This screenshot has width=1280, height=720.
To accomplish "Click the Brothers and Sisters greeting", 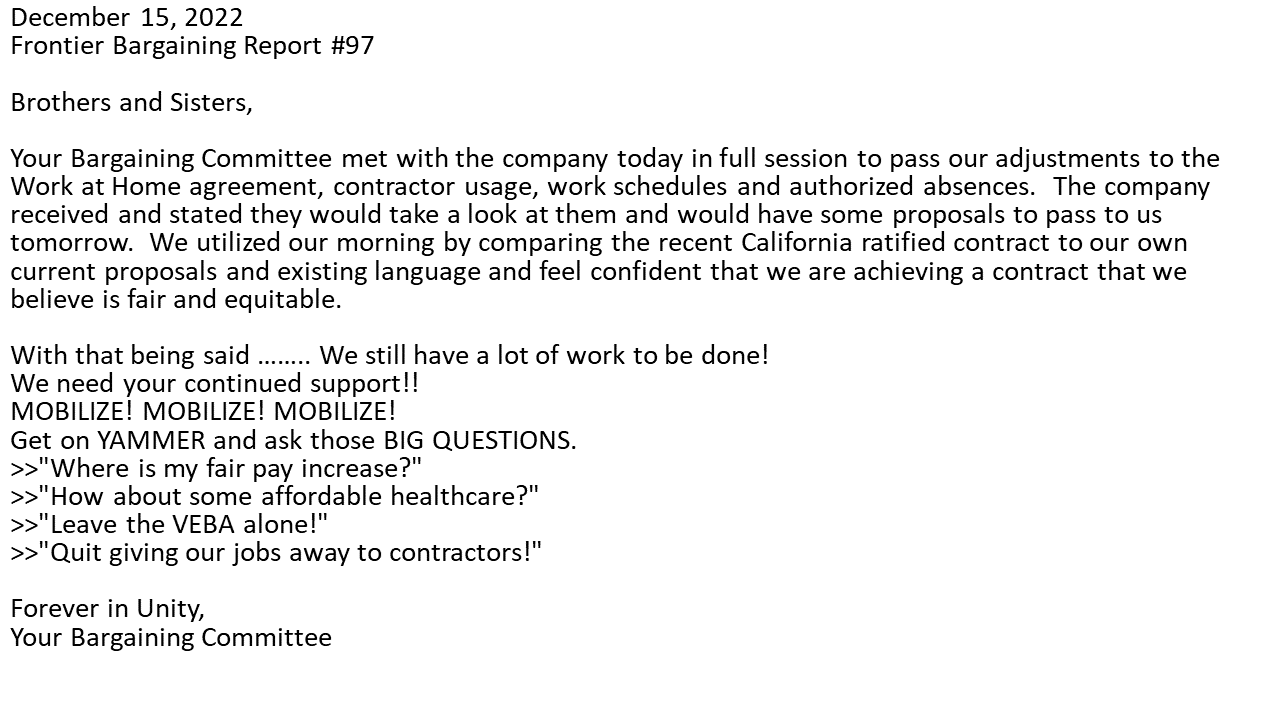I will 132,102.
